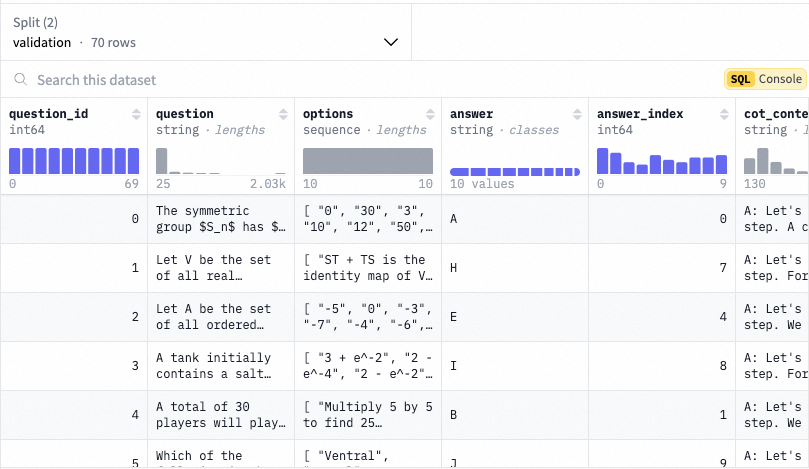Click the sort icon on question_id column
809x469 pixels.
point(136,114)
